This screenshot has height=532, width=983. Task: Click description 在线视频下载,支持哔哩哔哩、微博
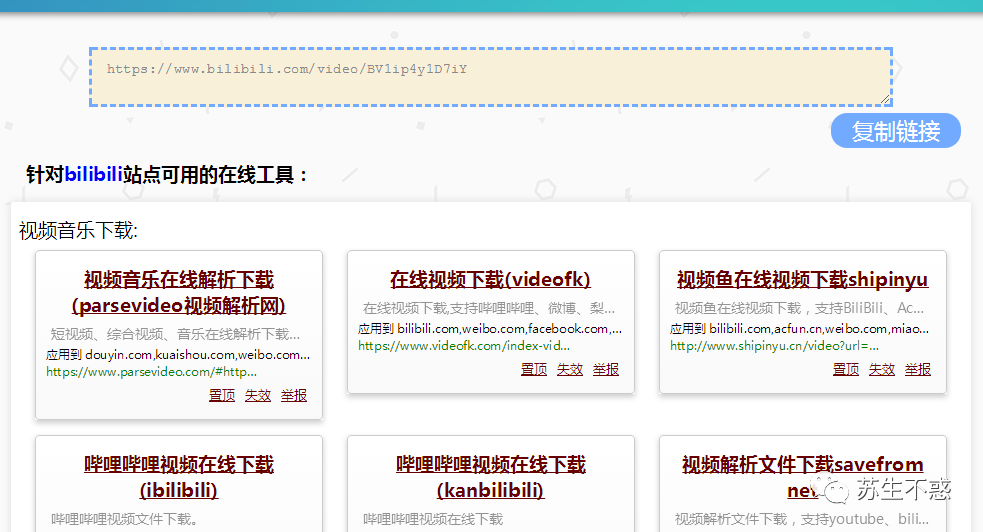489,308
